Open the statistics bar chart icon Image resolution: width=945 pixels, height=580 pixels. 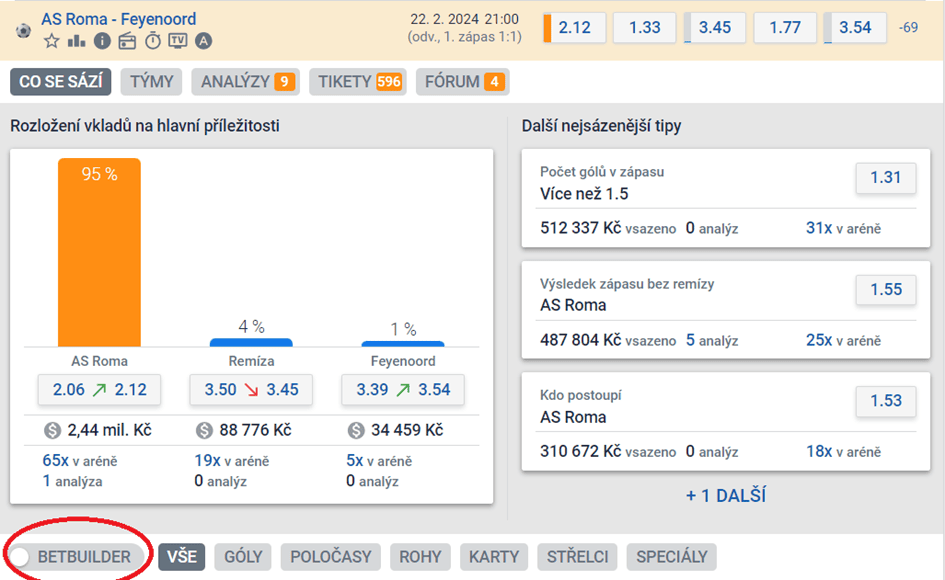[x=77, y=41]
